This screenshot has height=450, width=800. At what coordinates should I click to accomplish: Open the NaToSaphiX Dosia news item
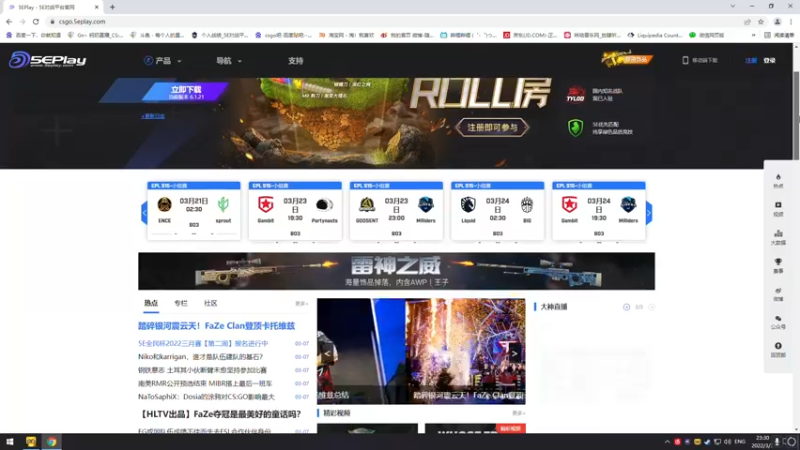(206, 396)
